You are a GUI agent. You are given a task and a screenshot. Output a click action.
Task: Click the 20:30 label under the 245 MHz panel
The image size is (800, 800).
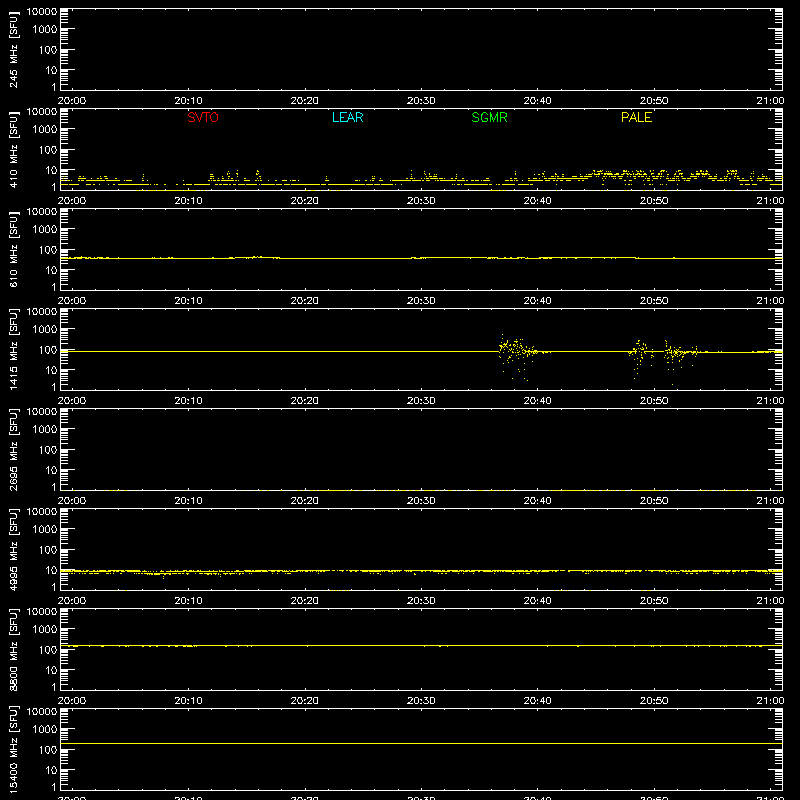coord(421,101)
